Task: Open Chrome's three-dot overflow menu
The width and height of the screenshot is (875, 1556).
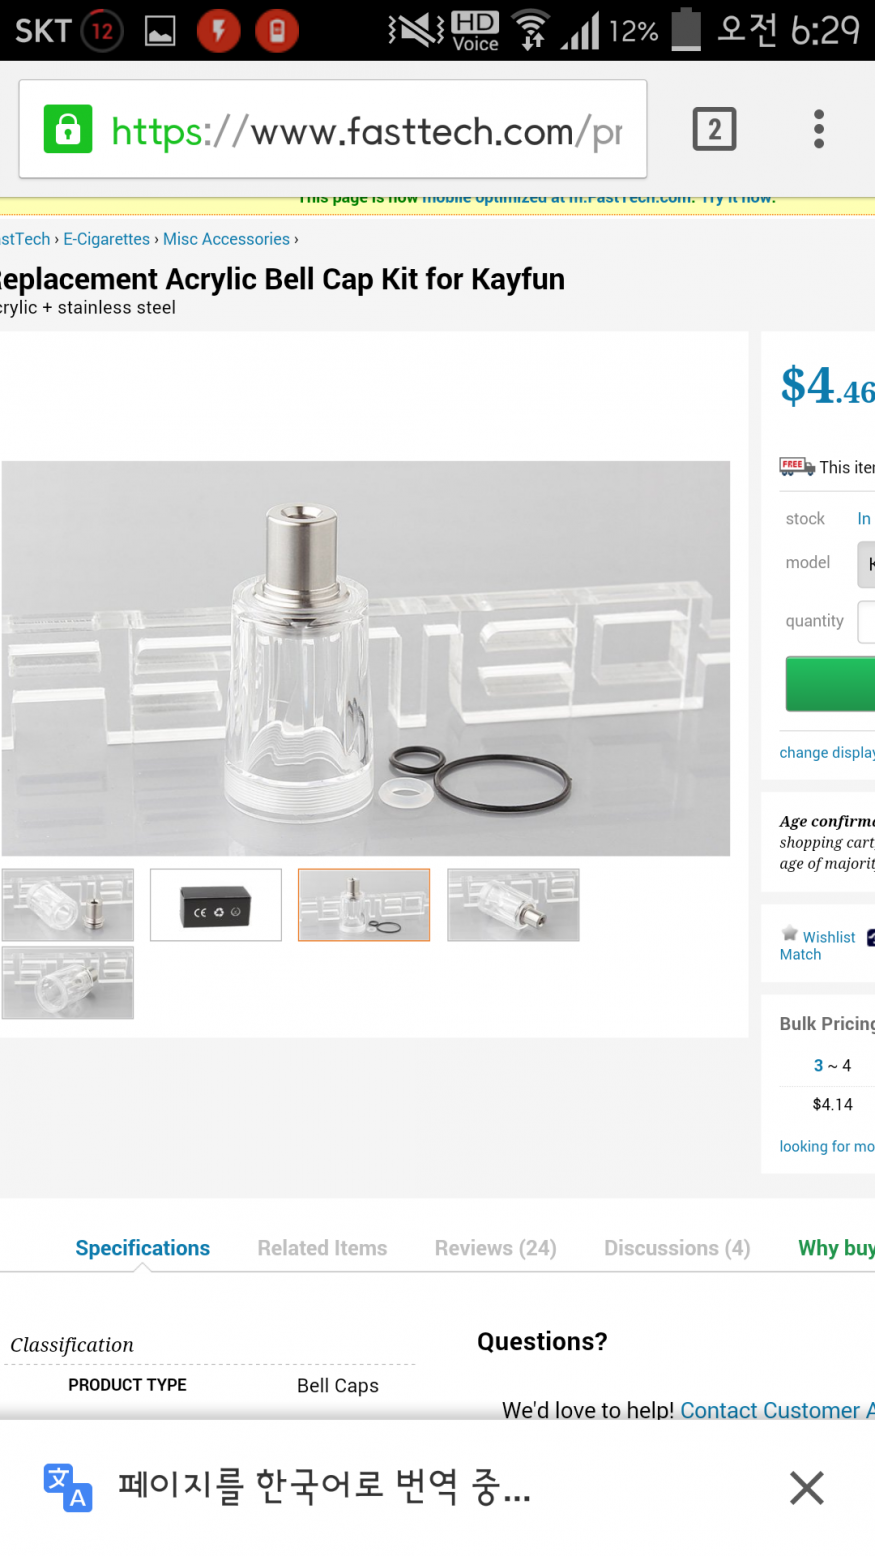Action: (819, 129)
